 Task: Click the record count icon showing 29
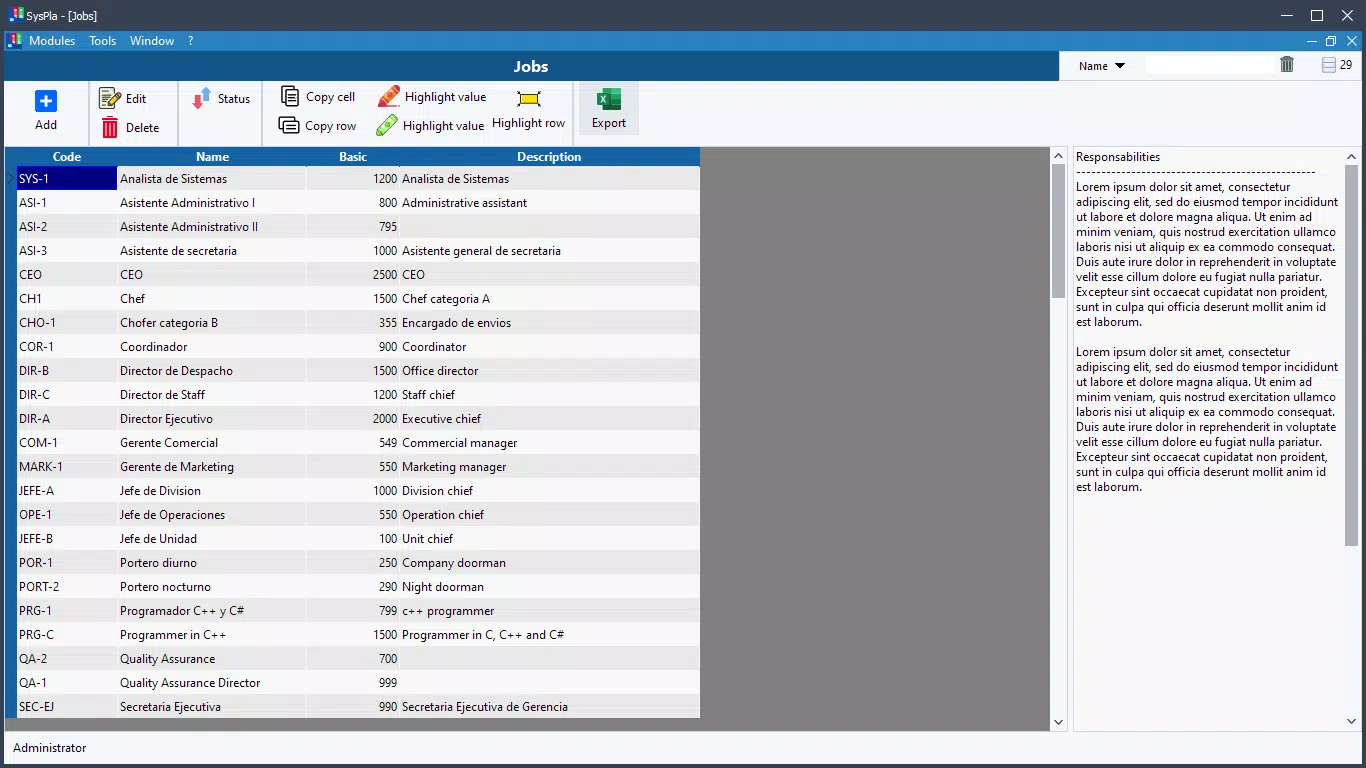coord(1329,65)
